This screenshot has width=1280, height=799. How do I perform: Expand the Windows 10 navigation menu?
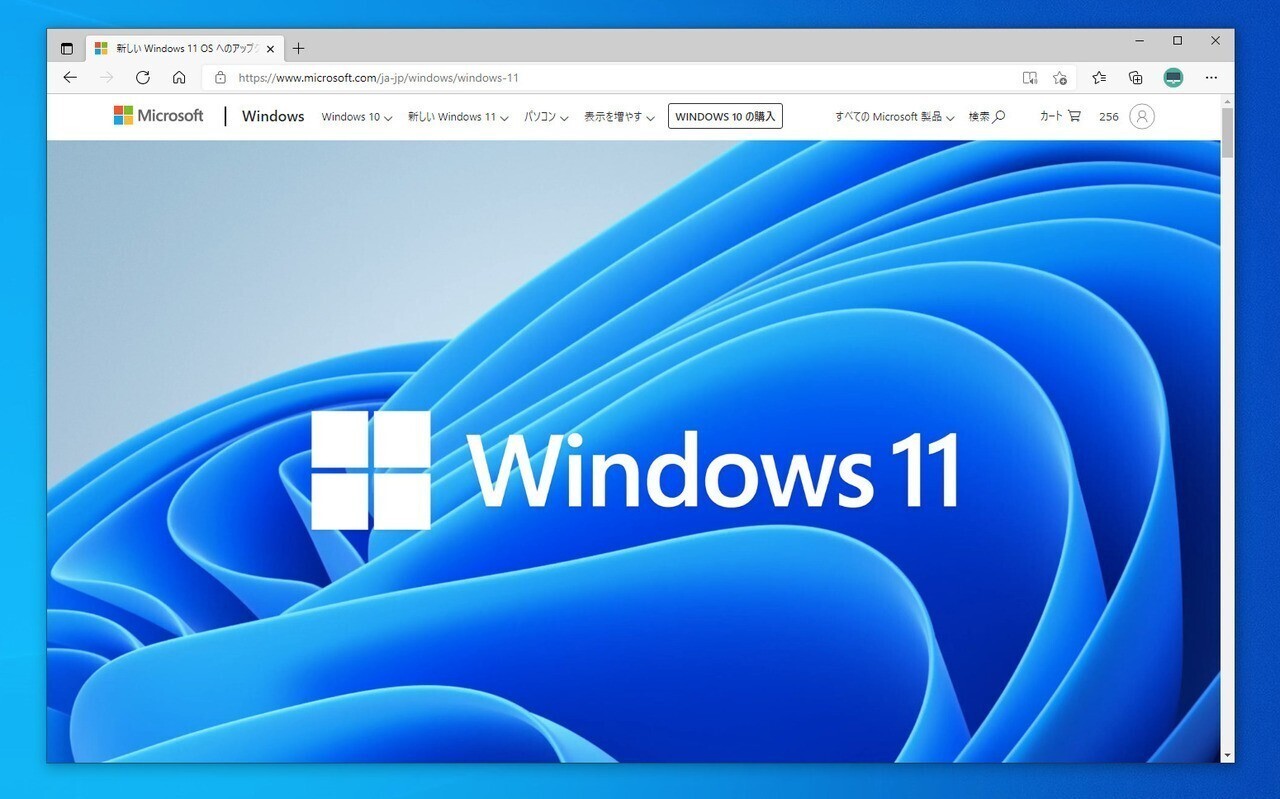pos(357,117)
